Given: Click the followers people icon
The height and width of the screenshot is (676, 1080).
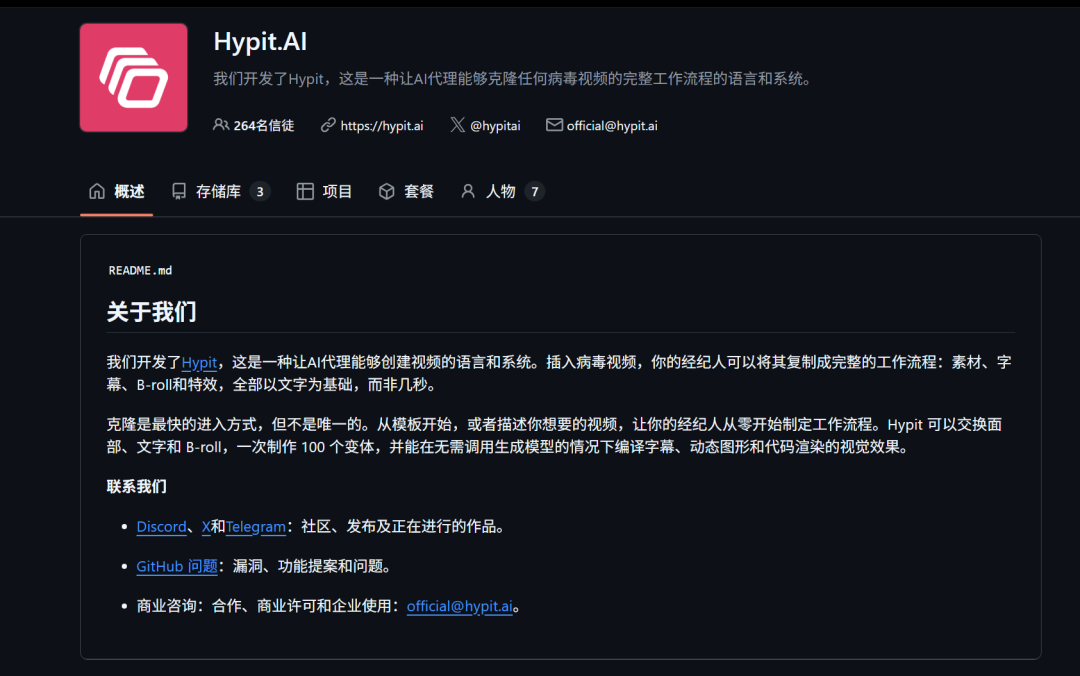Looking at the screenshot, I should (x=220, y=125).
